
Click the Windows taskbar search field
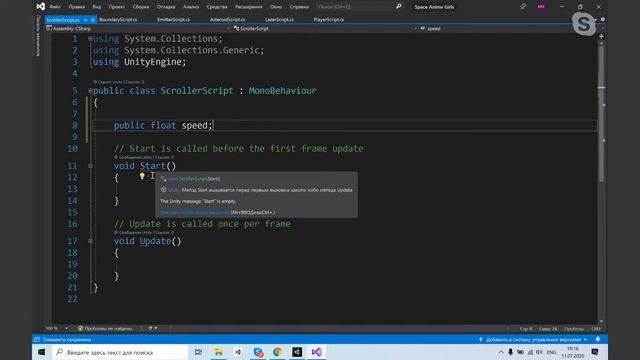pyautogui.click(x=120, y=352)
